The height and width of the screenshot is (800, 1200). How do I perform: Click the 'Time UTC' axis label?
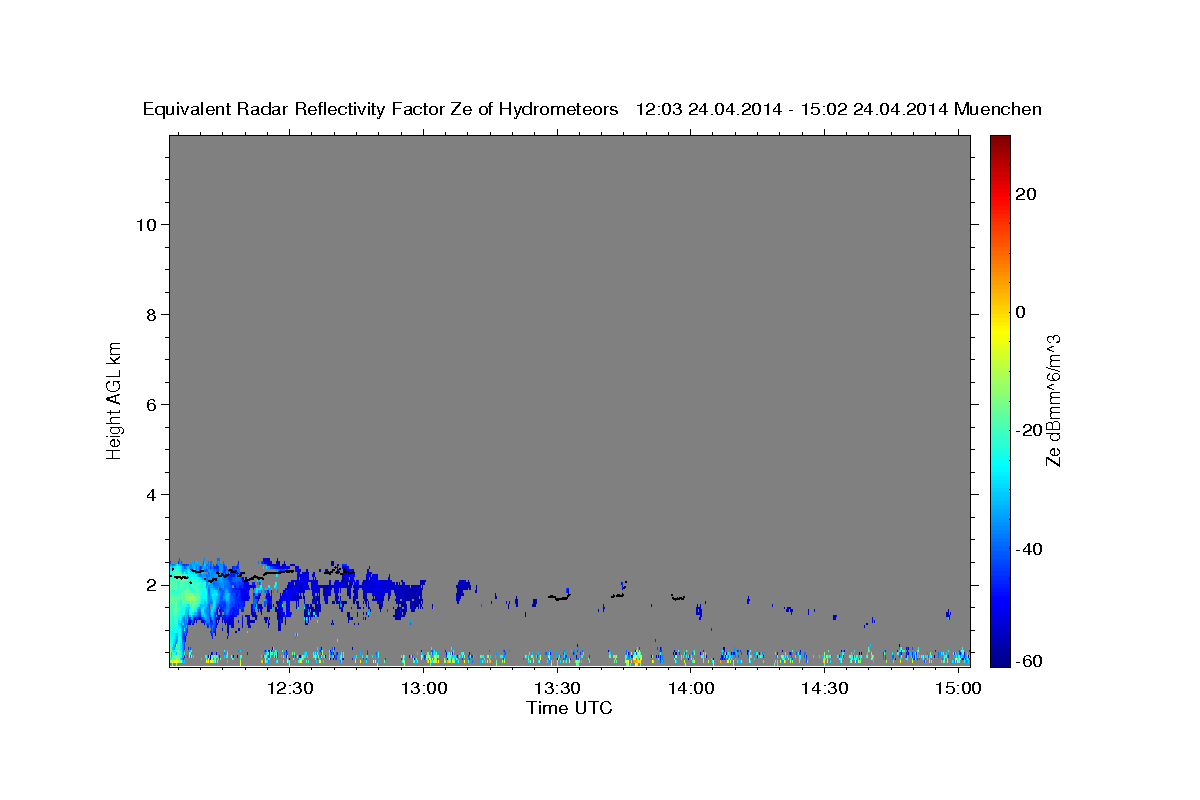pos(569,708)
